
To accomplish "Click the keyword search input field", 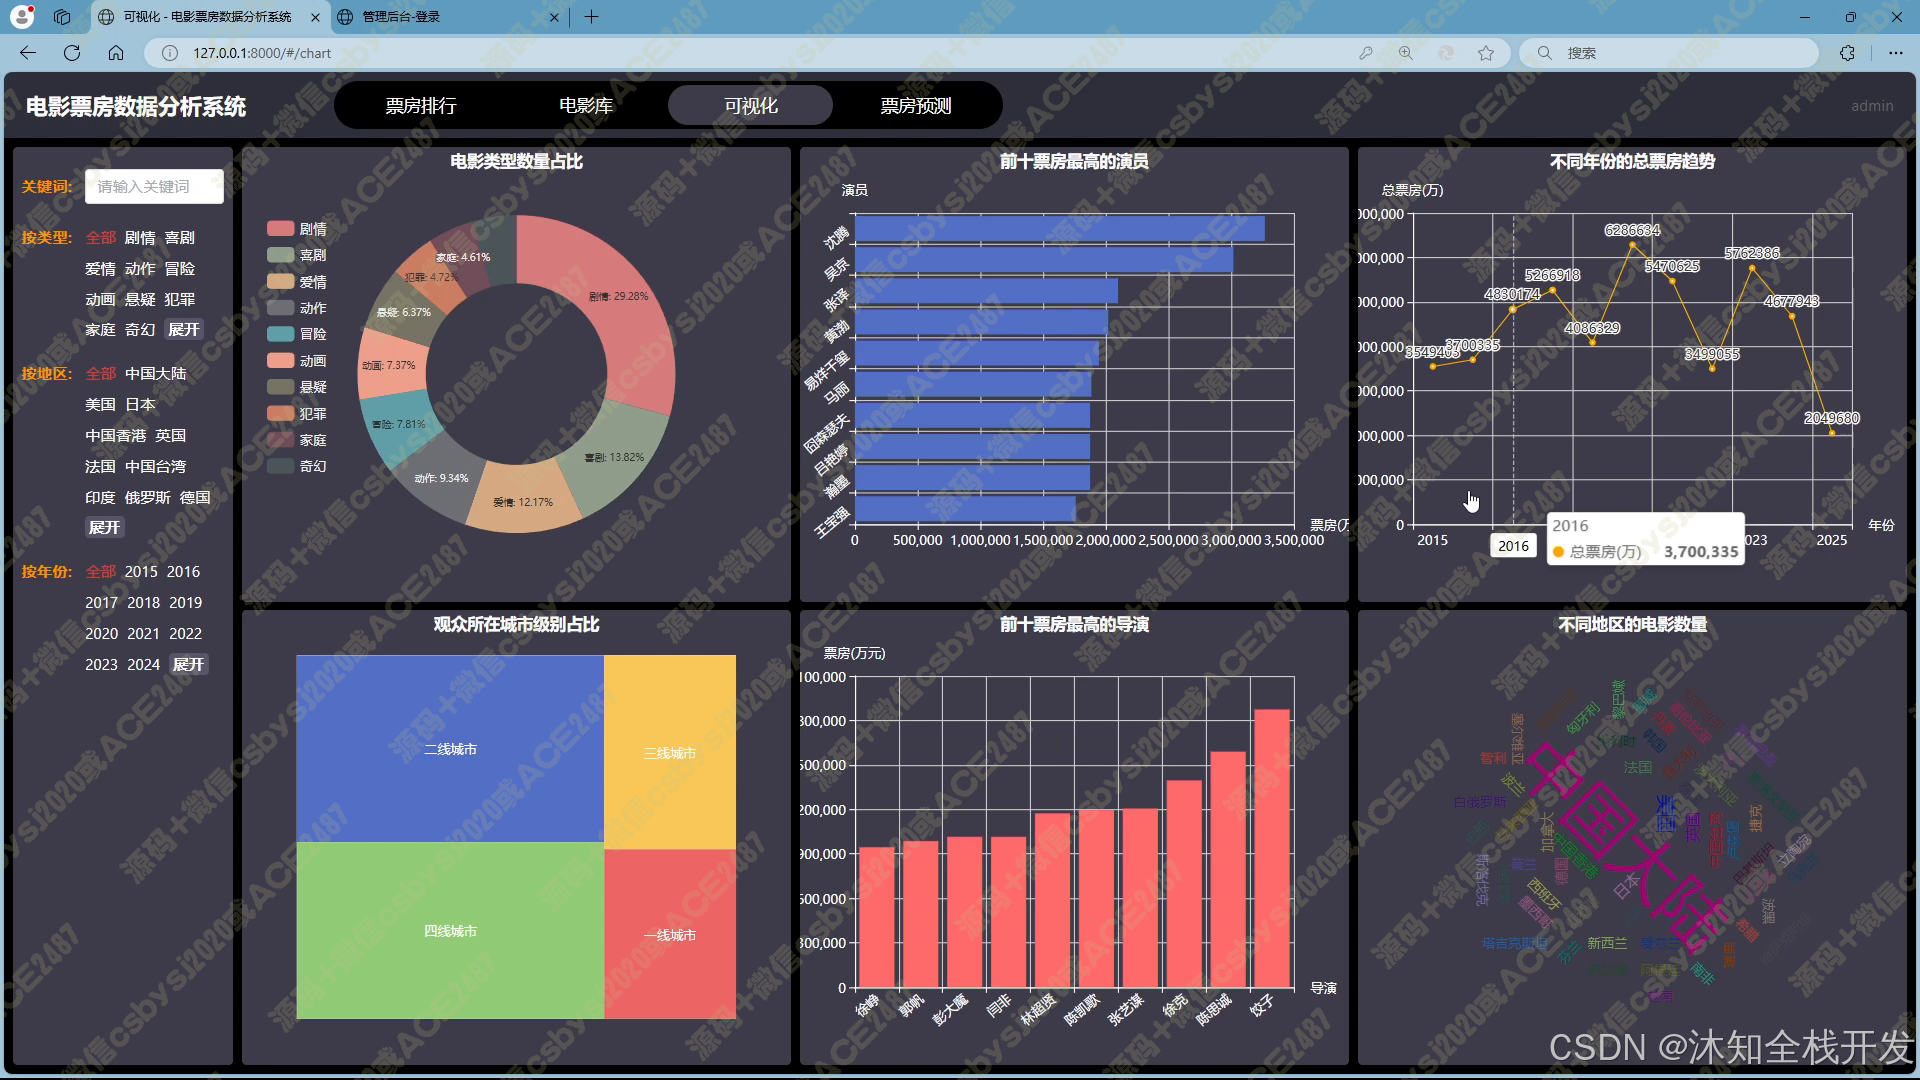I will click(154, 187).
